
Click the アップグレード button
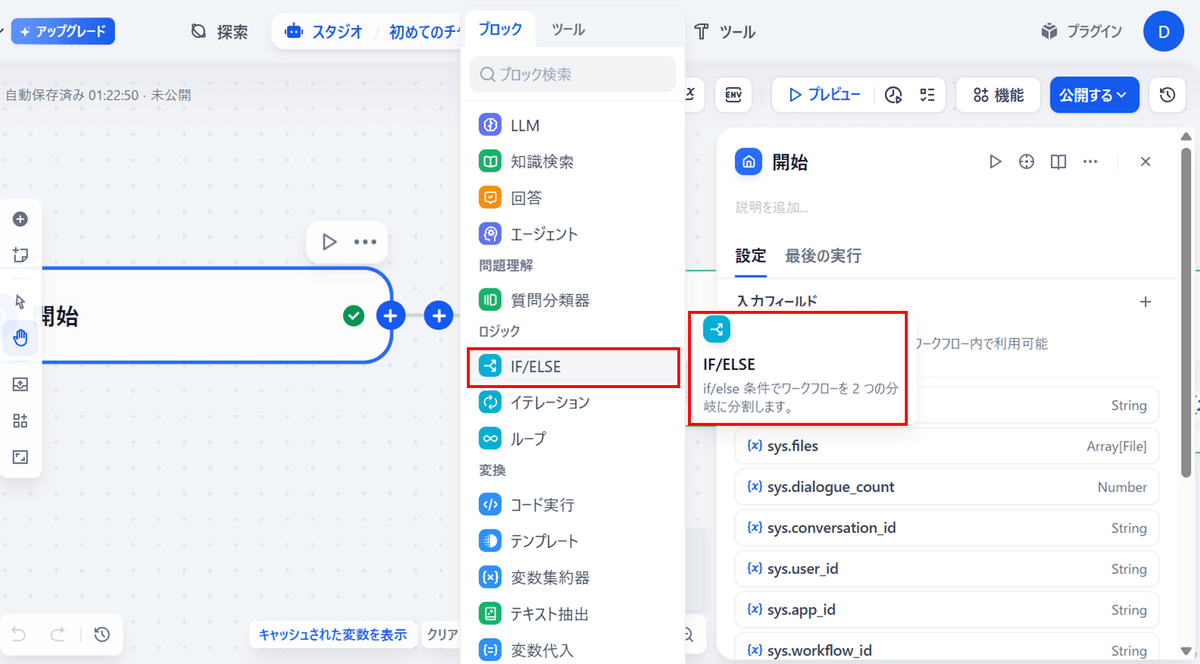click(x=63, y=31)
